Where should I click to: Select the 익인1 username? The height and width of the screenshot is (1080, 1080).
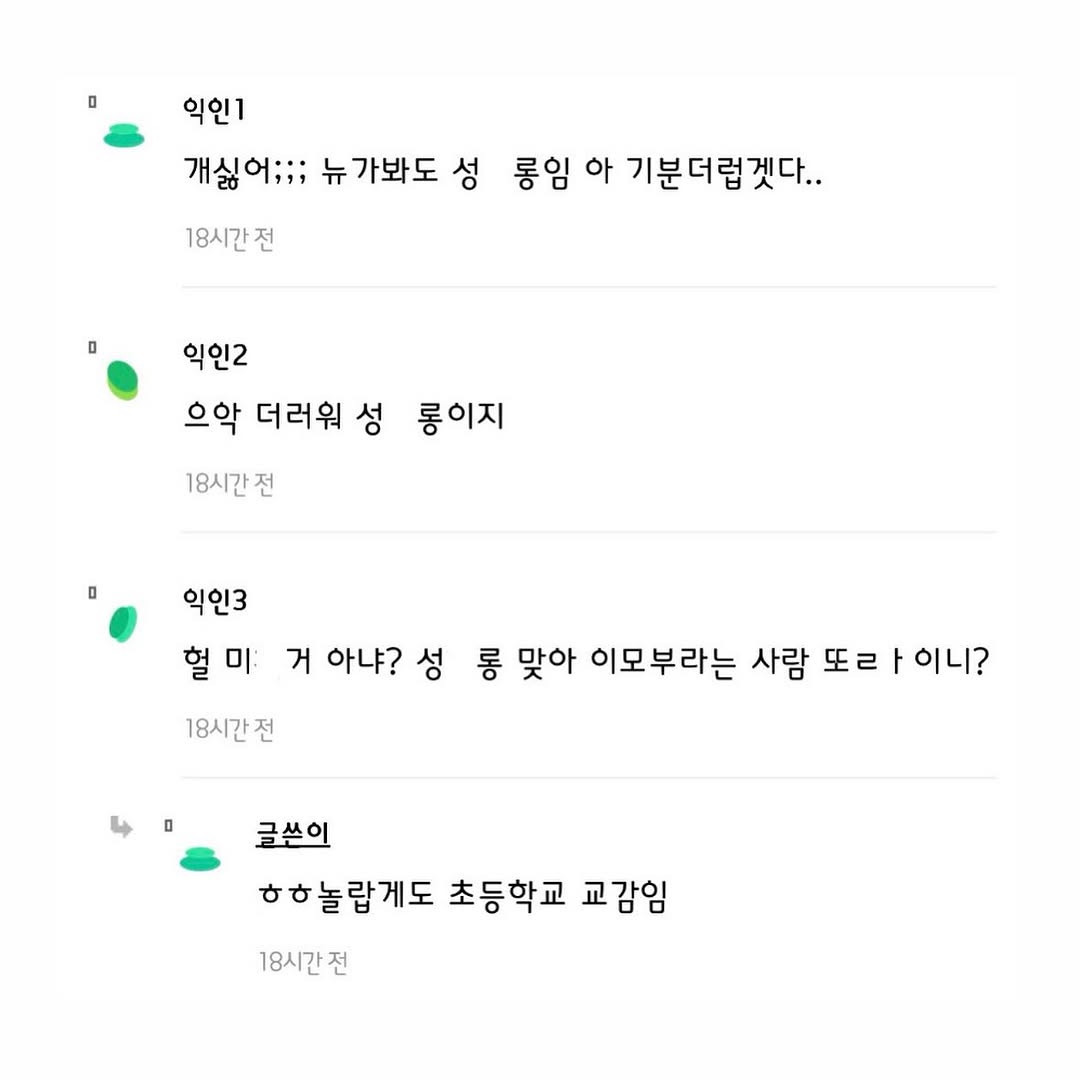click(214, 110)
